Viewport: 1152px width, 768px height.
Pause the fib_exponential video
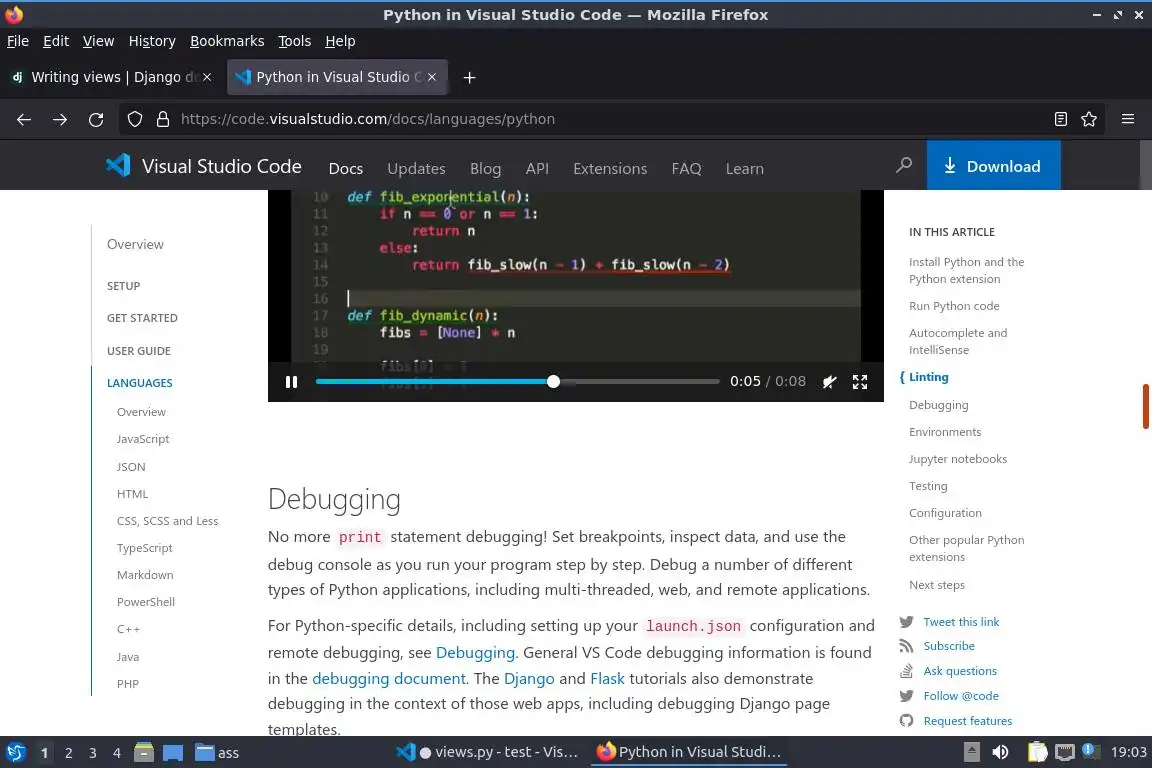coord(291,381)
